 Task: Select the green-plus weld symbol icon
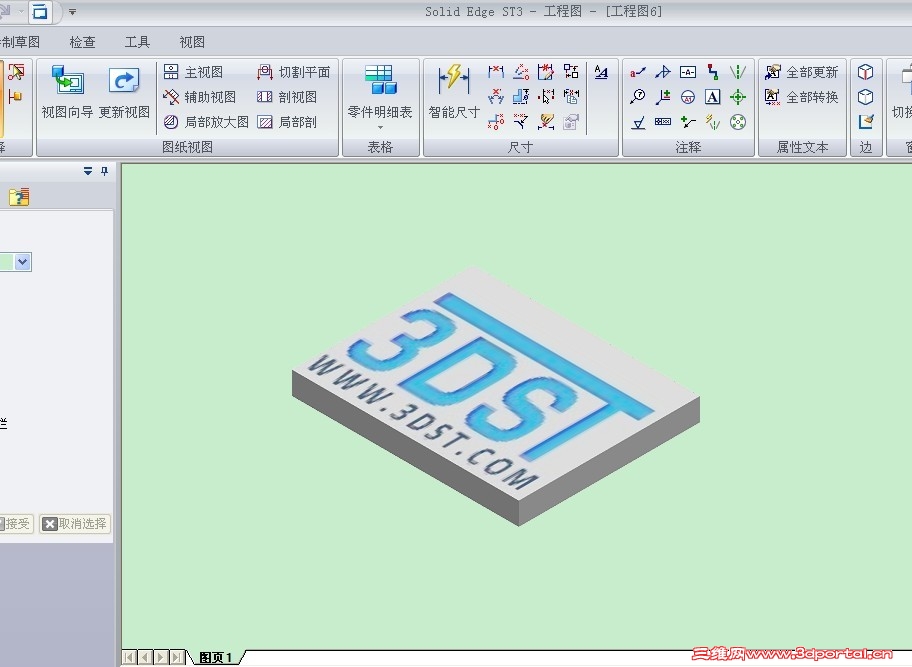[687, 122]
